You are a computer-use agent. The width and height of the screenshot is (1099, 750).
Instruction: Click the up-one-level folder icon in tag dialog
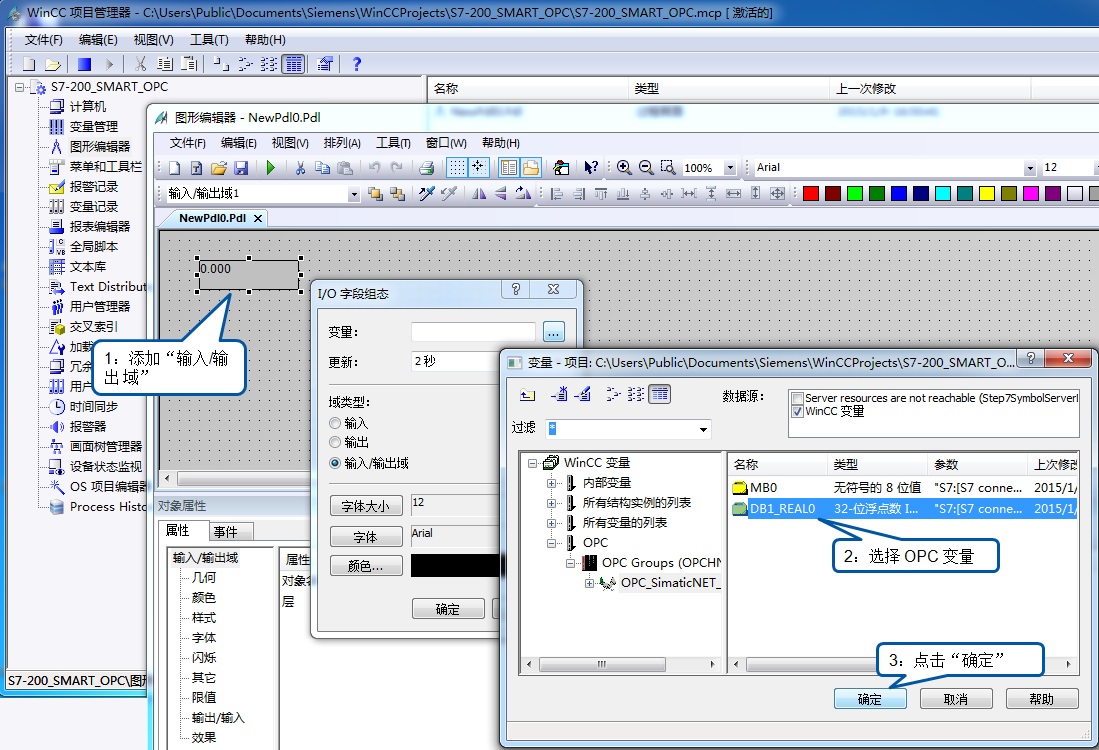coord(527,395)
